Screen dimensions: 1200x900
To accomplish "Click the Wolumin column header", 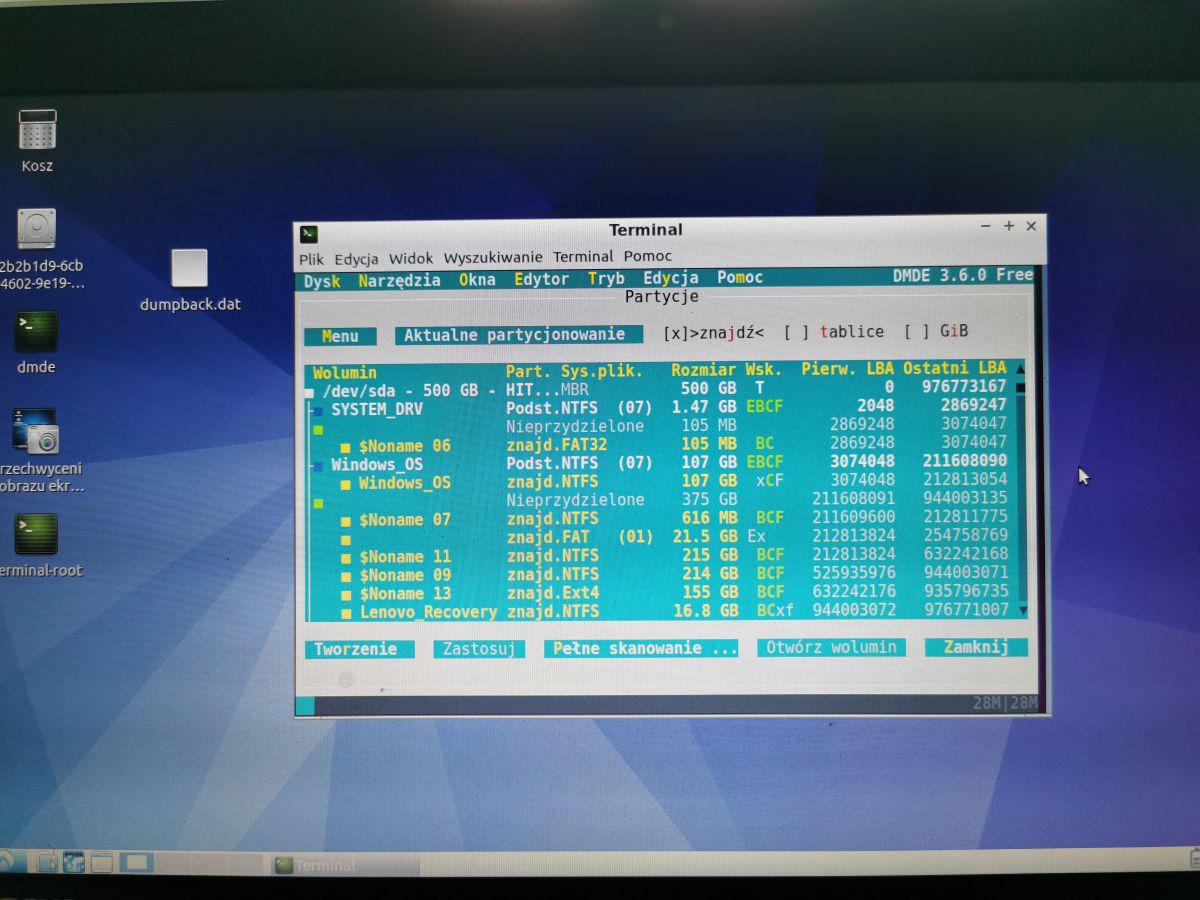I will click(345, 373).
